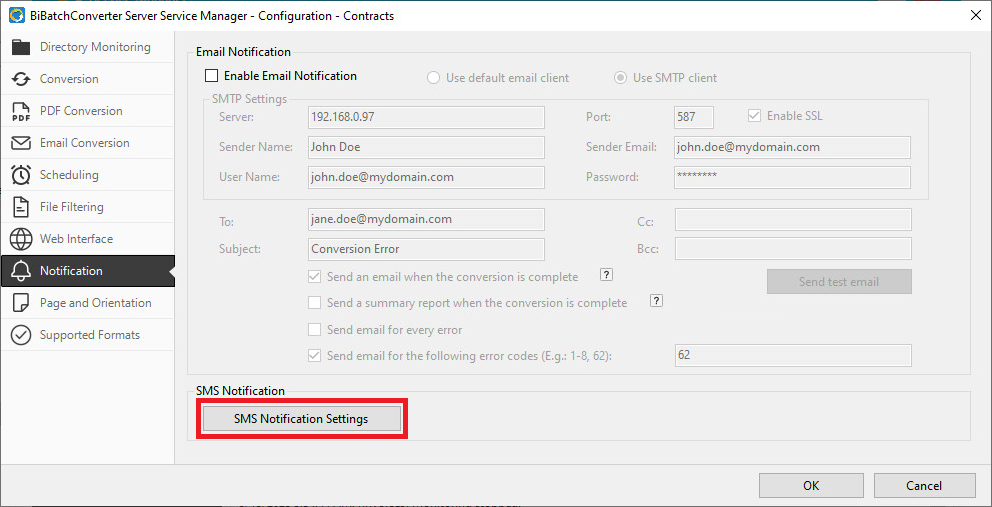This screenshot has width=992, height=507.
Task: Click the Scheduling alarm clock icon
Action: (x=21, y=175)
